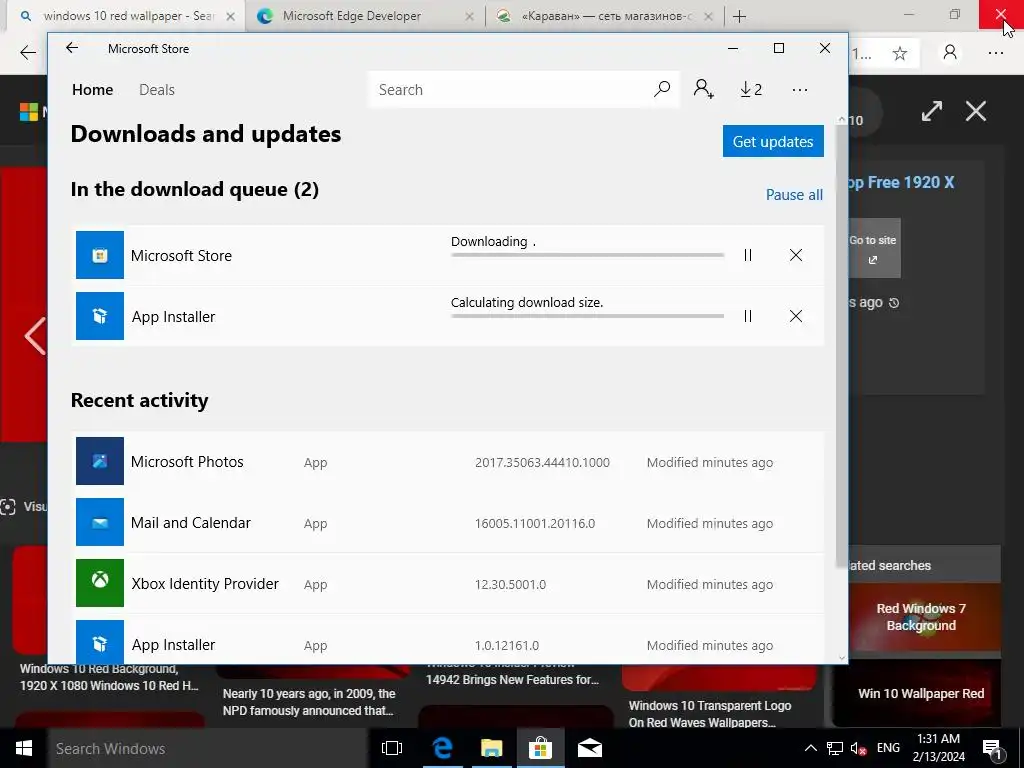Go to previous image with left arrow
This screenshot has height=768, width=1024.
click(x=34, y=336)
